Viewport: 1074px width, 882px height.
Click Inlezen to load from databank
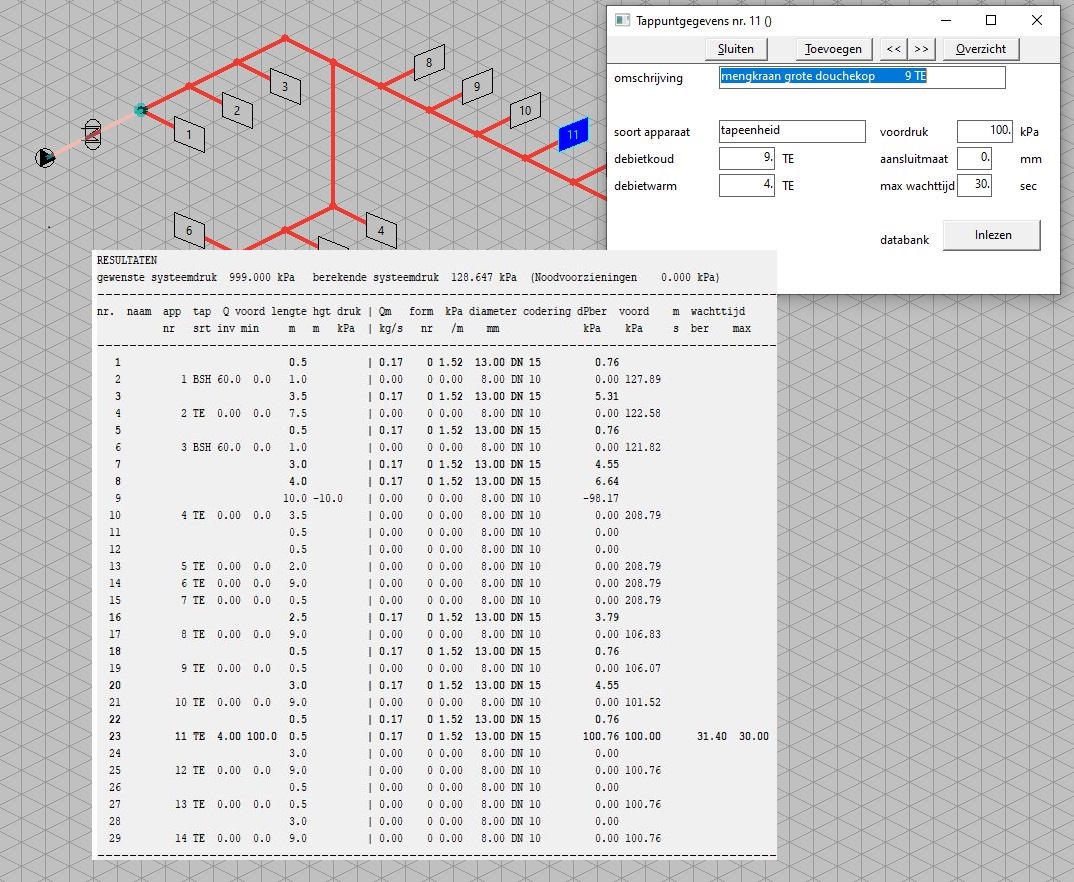click(x=992, y=235)
